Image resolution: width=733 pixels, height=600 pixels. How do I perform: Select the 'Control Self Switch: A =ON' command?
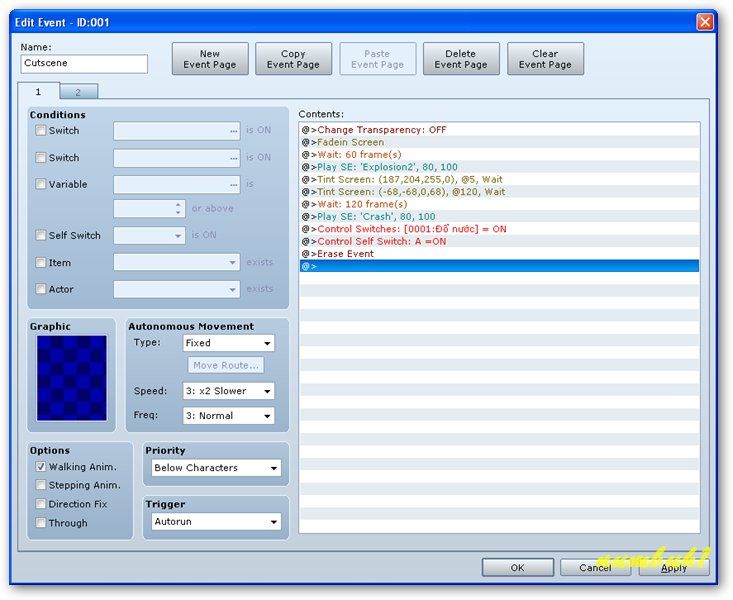(499, 241)
